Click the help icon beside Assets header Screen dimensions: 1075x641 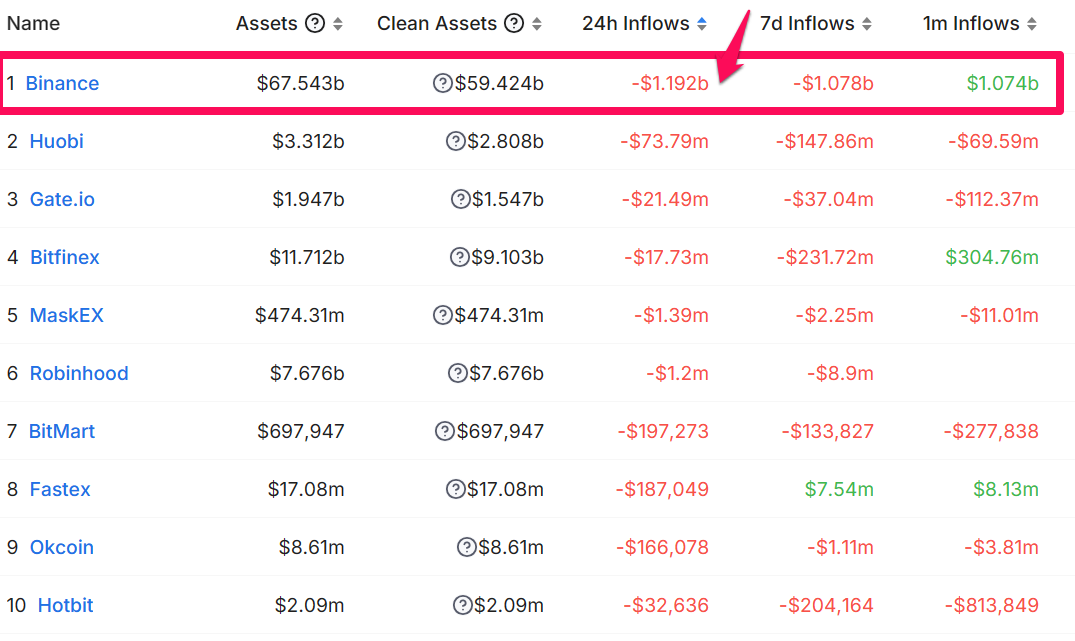[315, 24]
